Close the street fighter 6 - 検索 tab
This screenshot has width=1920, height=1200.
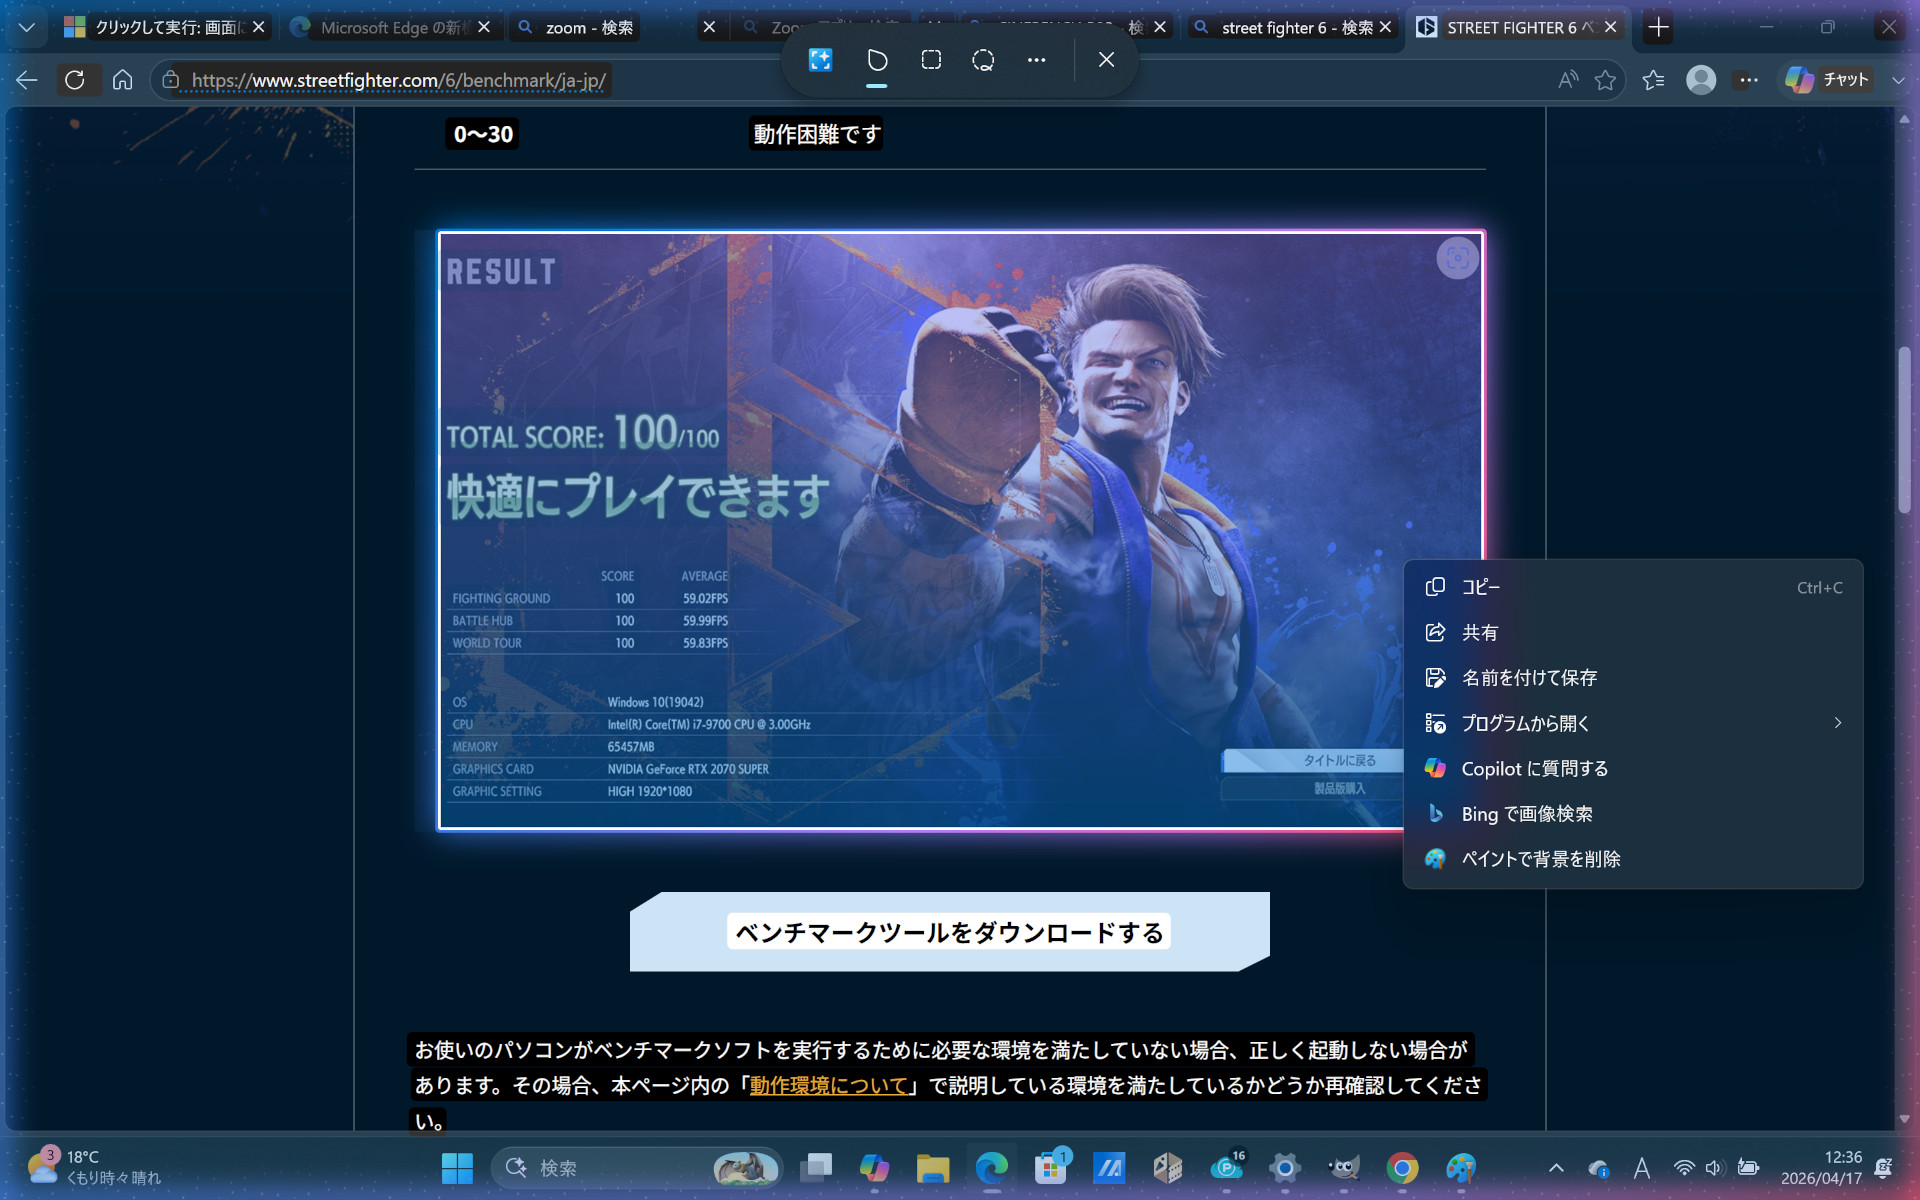tap(1385, 27)
